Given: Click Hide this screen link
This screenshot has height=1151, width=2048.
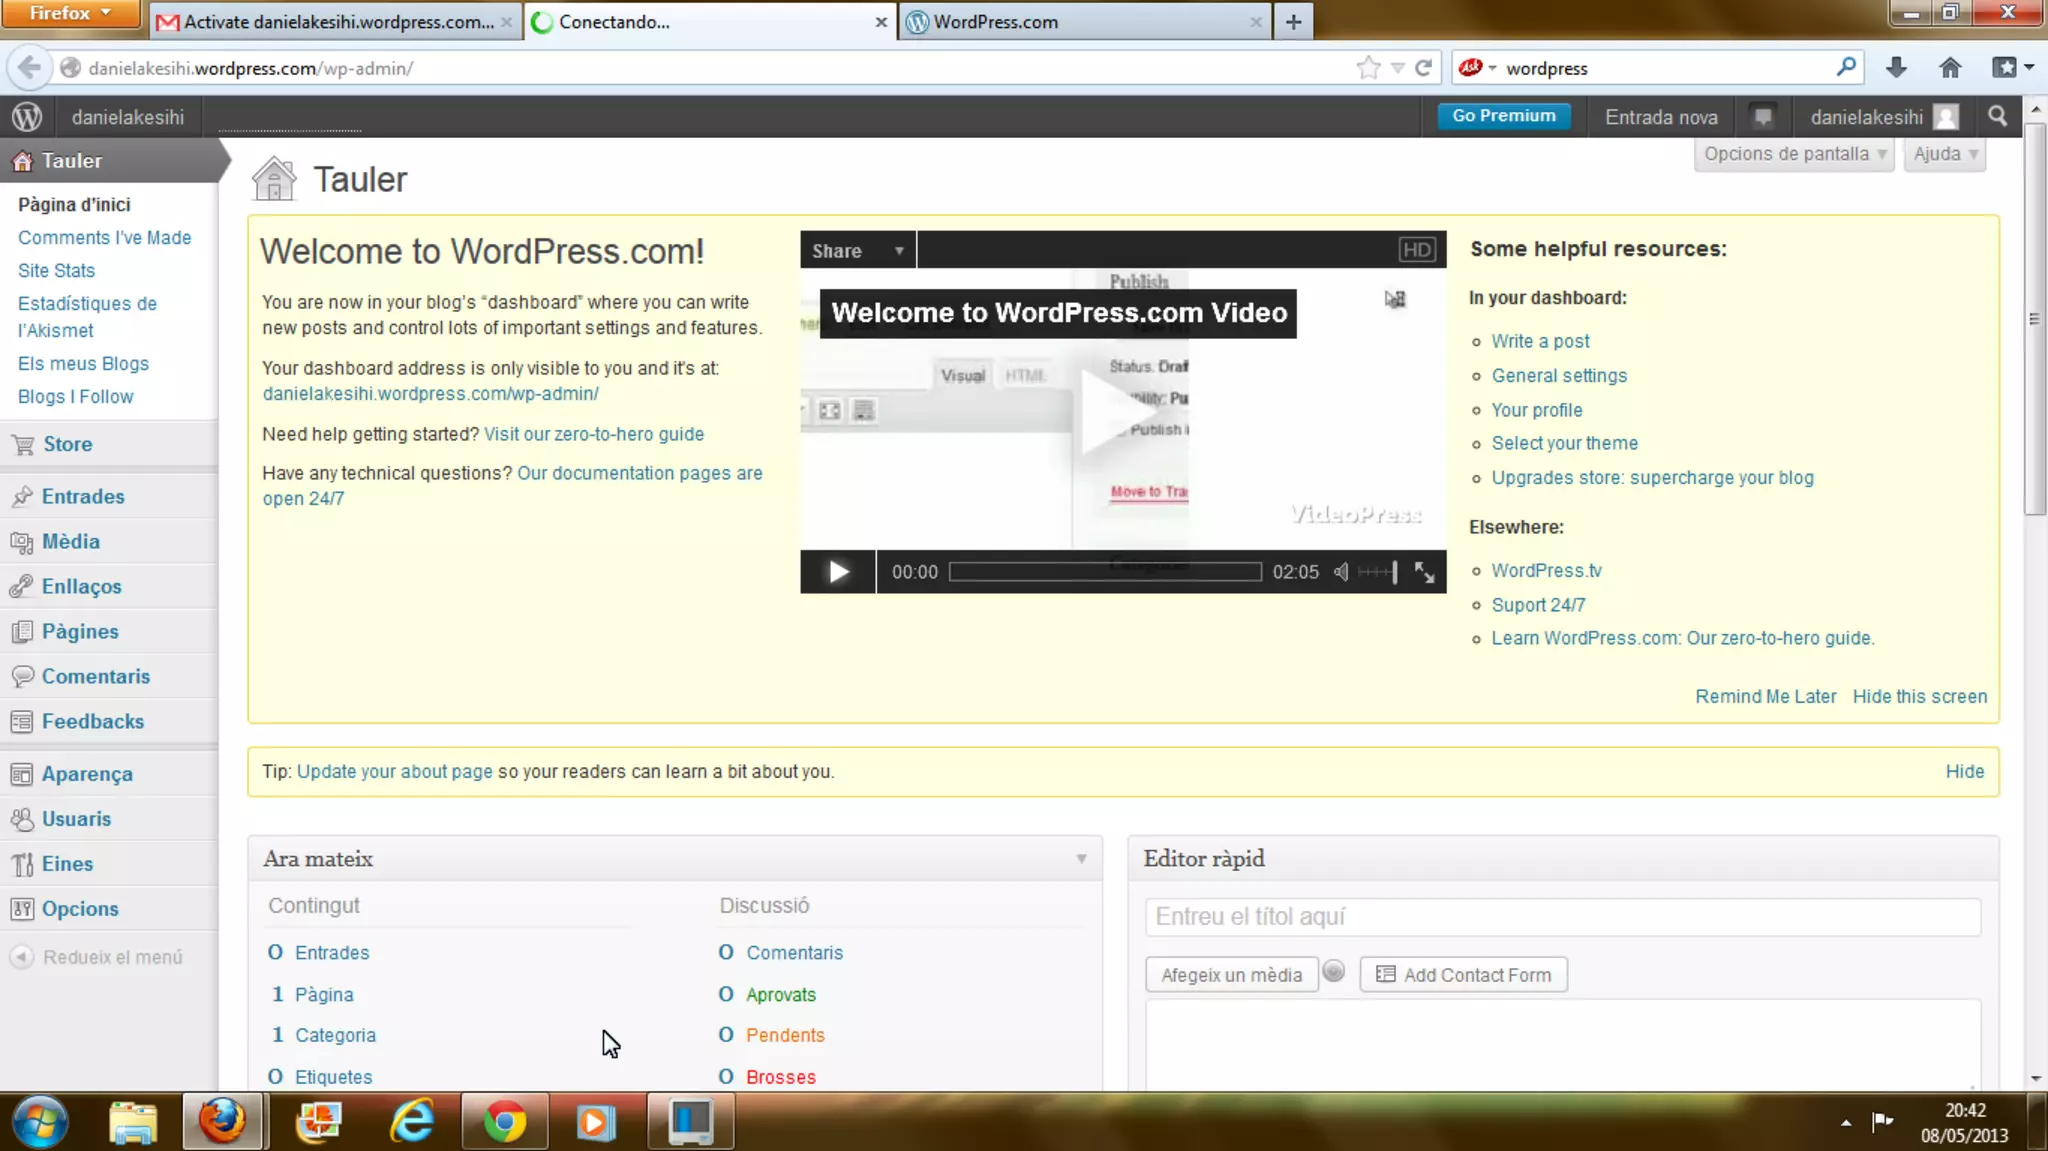Looking at the screenshot, I should pyautogui.click(x=1920, y=697).
